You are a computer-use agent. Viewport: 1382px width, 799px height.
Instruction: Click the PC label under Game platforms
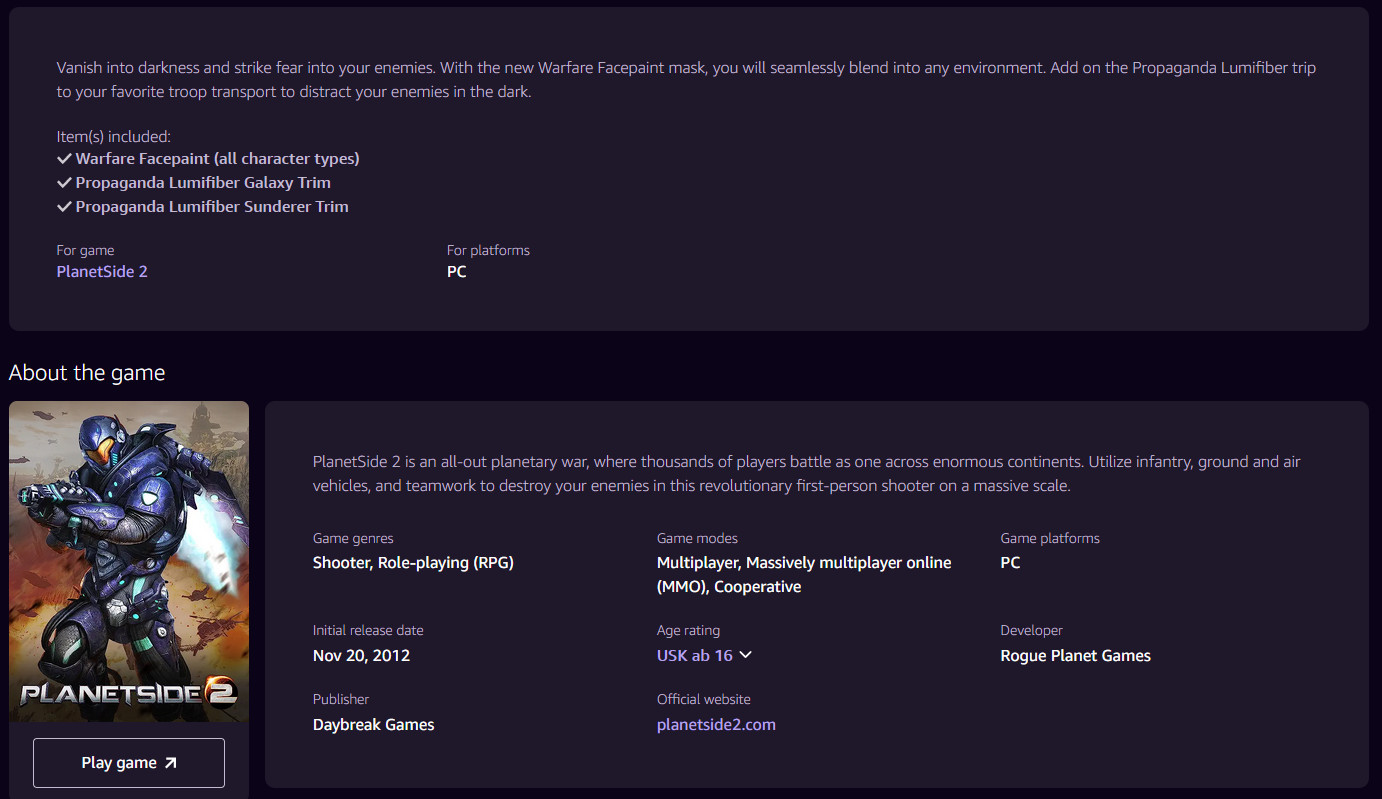coord(1010,563)
